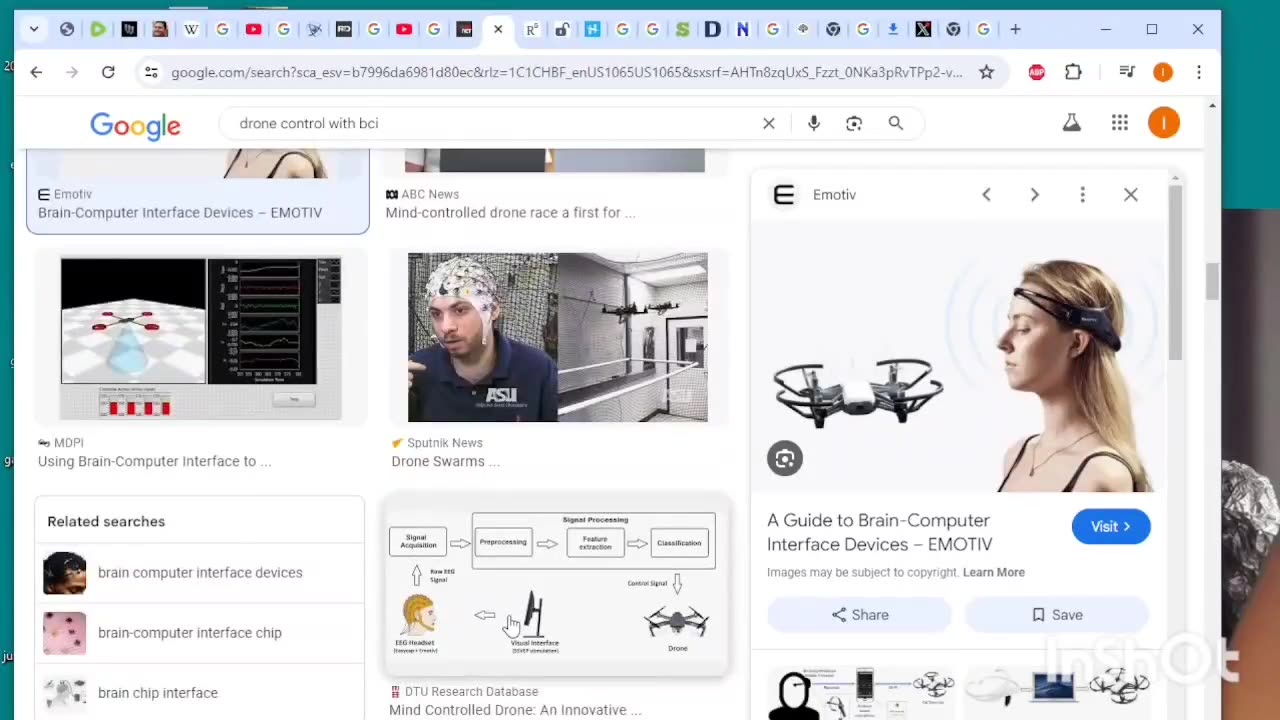Go back using the browser back arrow
Image resolution: width=1280 pixels, height=720 pixels.
36,72
